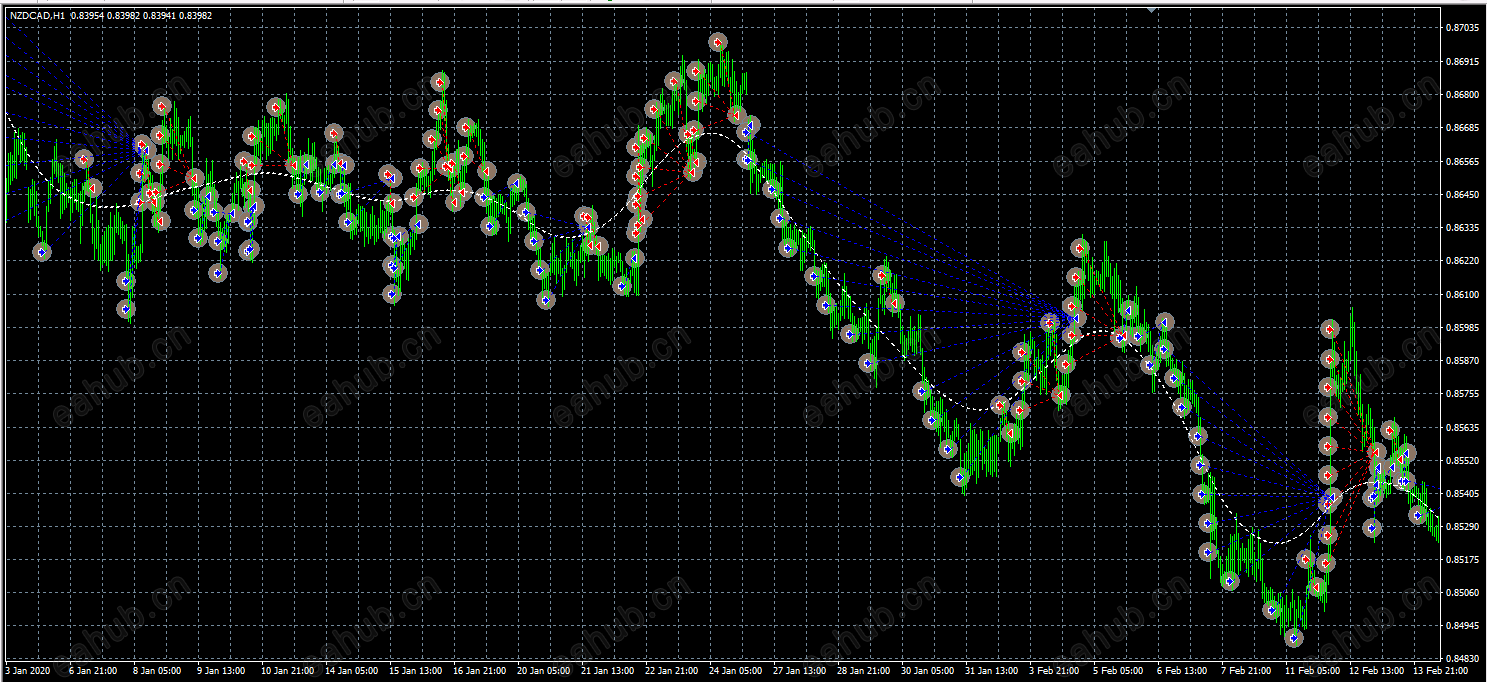Click the 5 Feb 05:00 time label
Image resolution: width=1487 pixels, height=682 pixels.
1119,670
